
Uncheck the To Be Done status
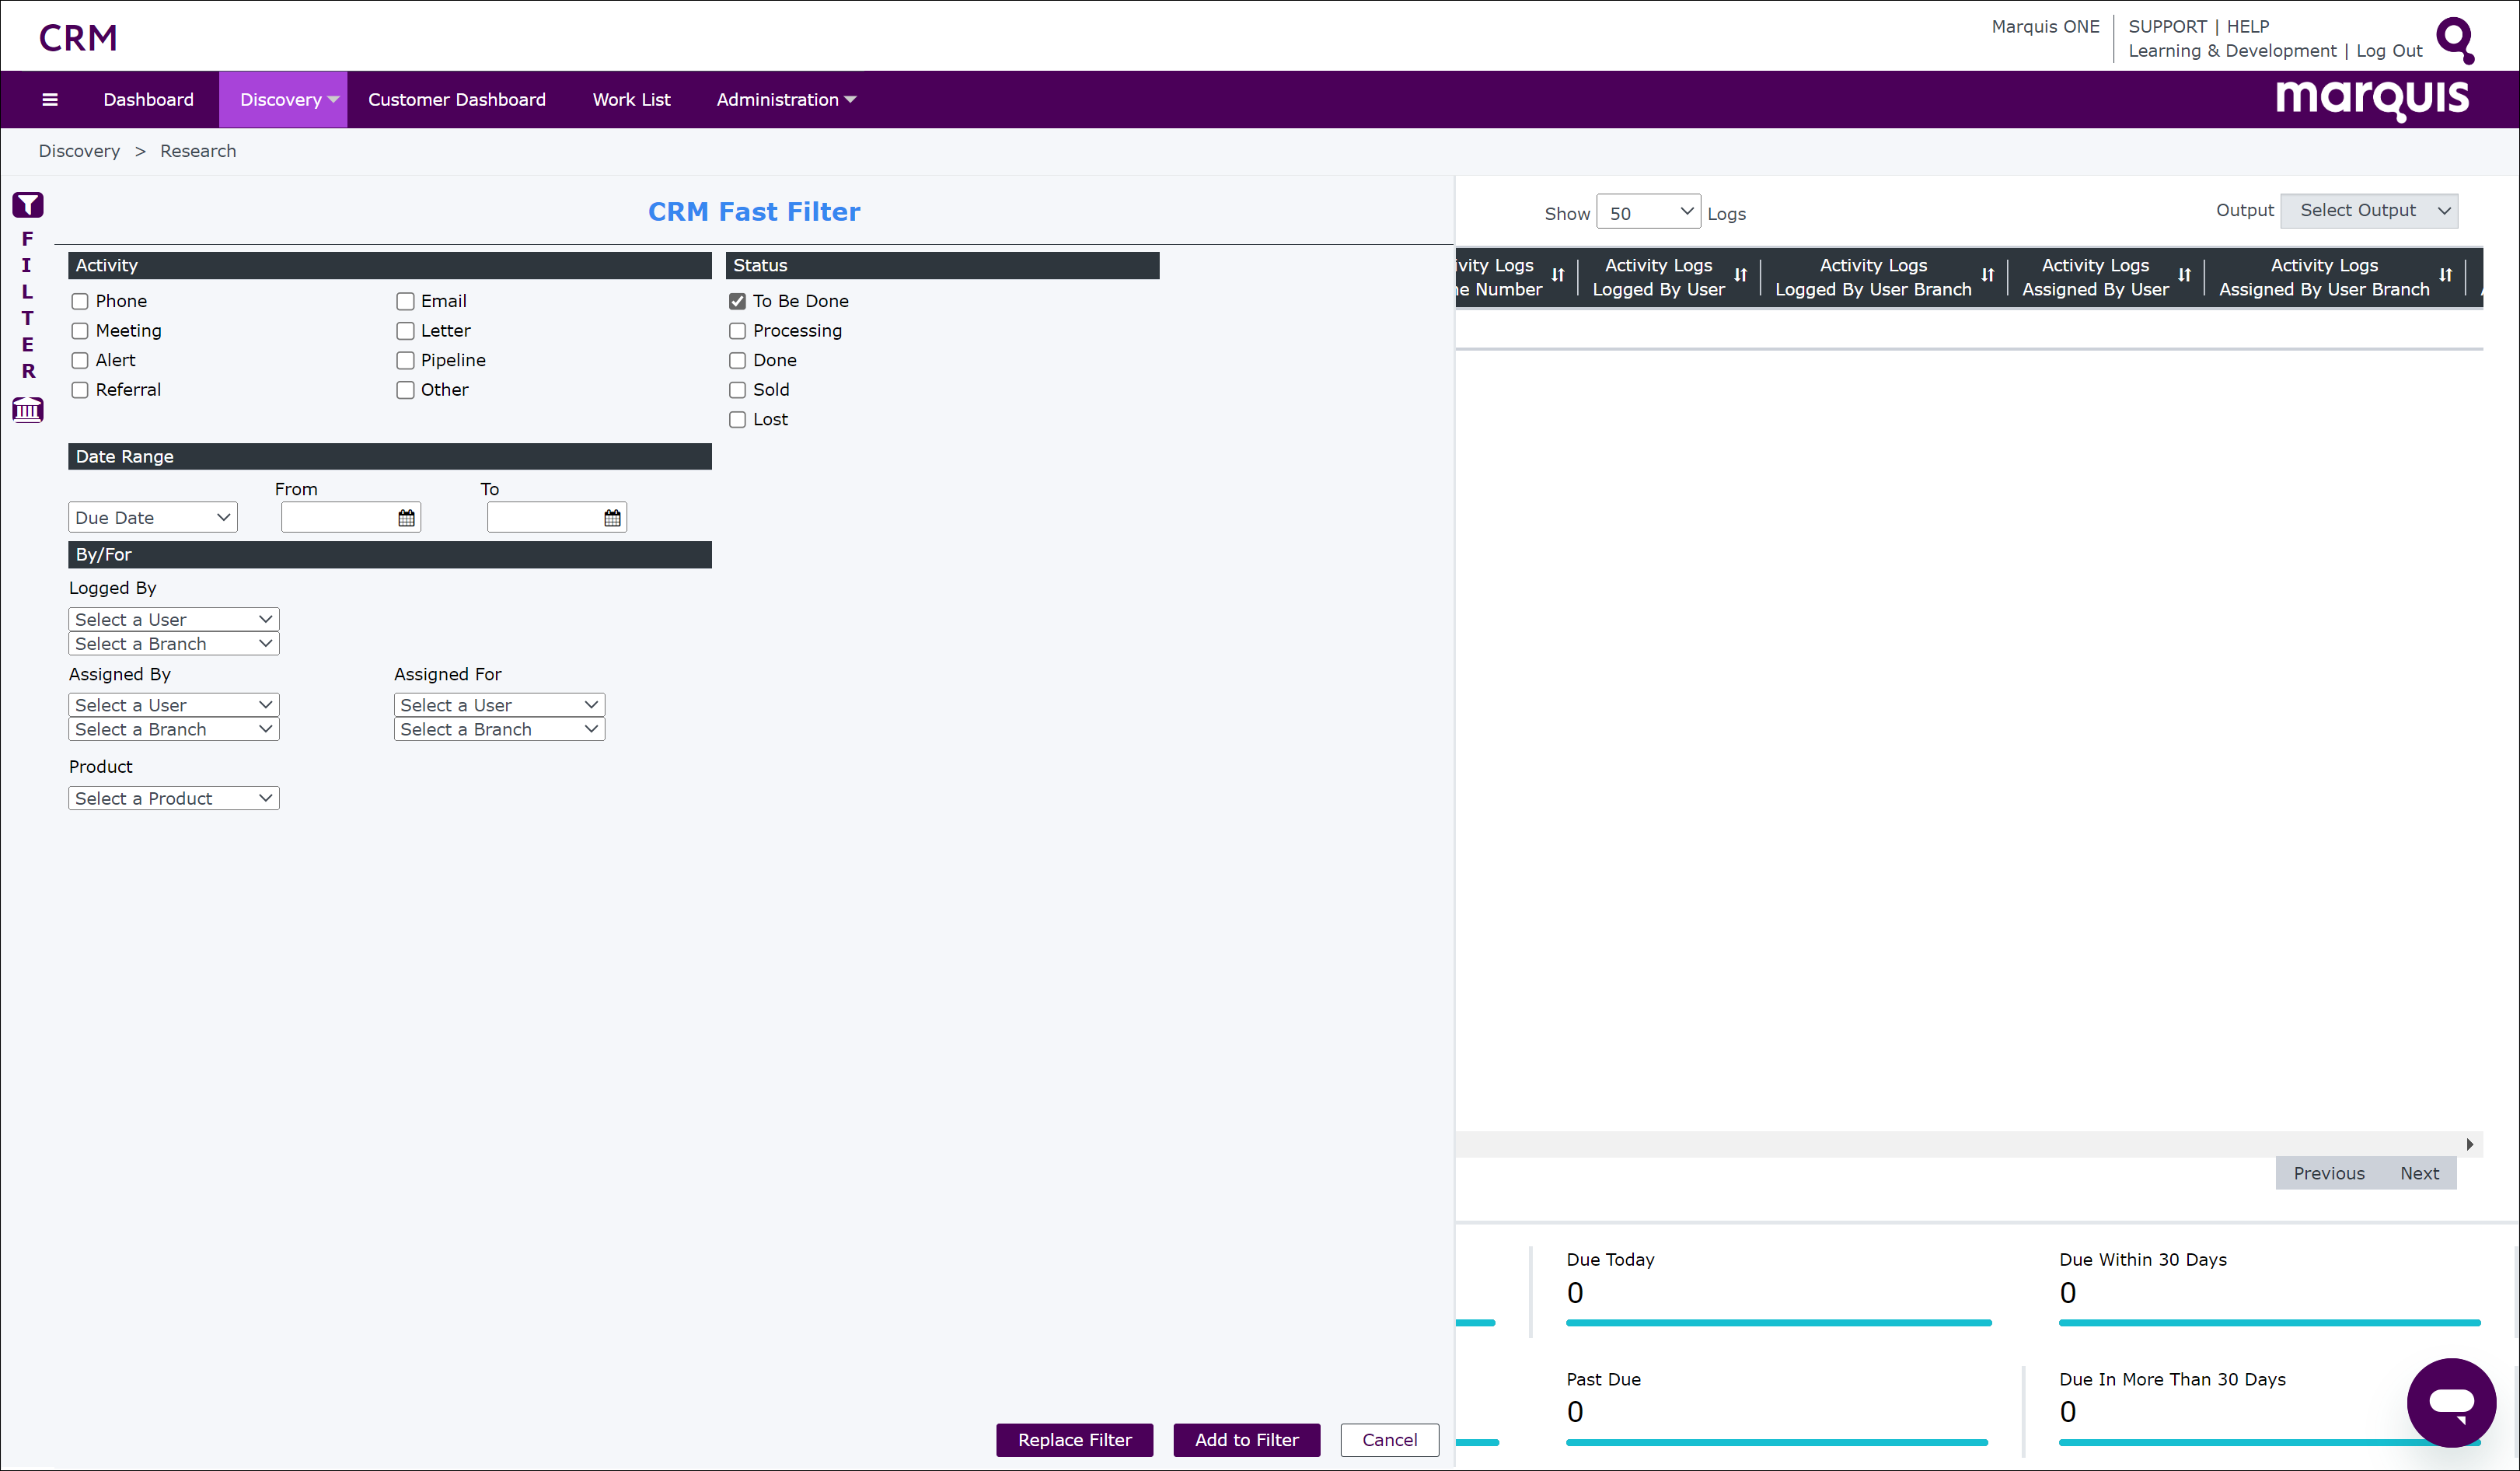click(x=737, y=300)
